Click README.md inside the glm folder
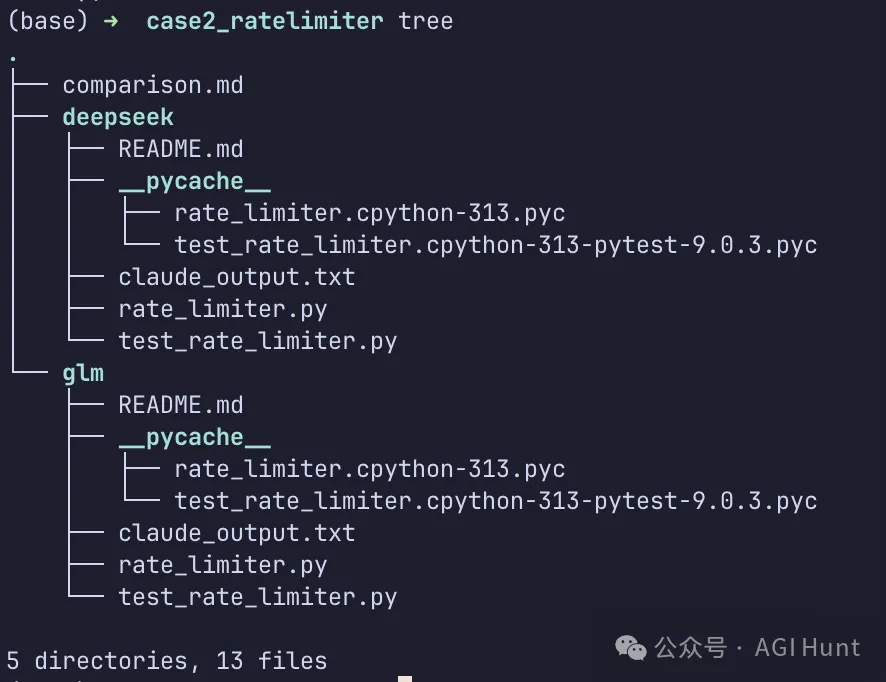Screen dimensions: 886x682 (180, 405)
